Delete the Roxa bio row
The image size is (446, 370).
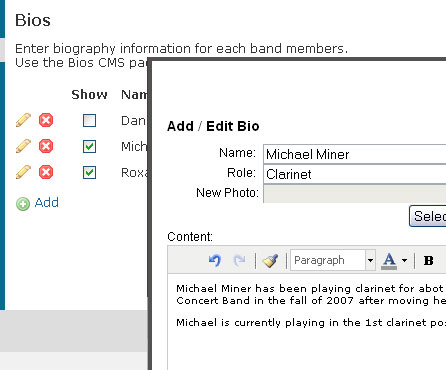click(46, 172)
